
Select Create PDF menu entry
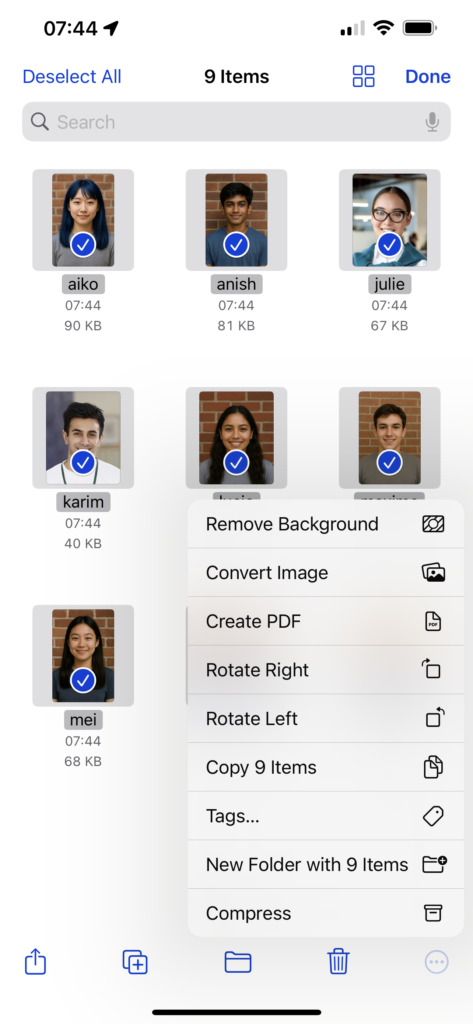tap(325, 621)
